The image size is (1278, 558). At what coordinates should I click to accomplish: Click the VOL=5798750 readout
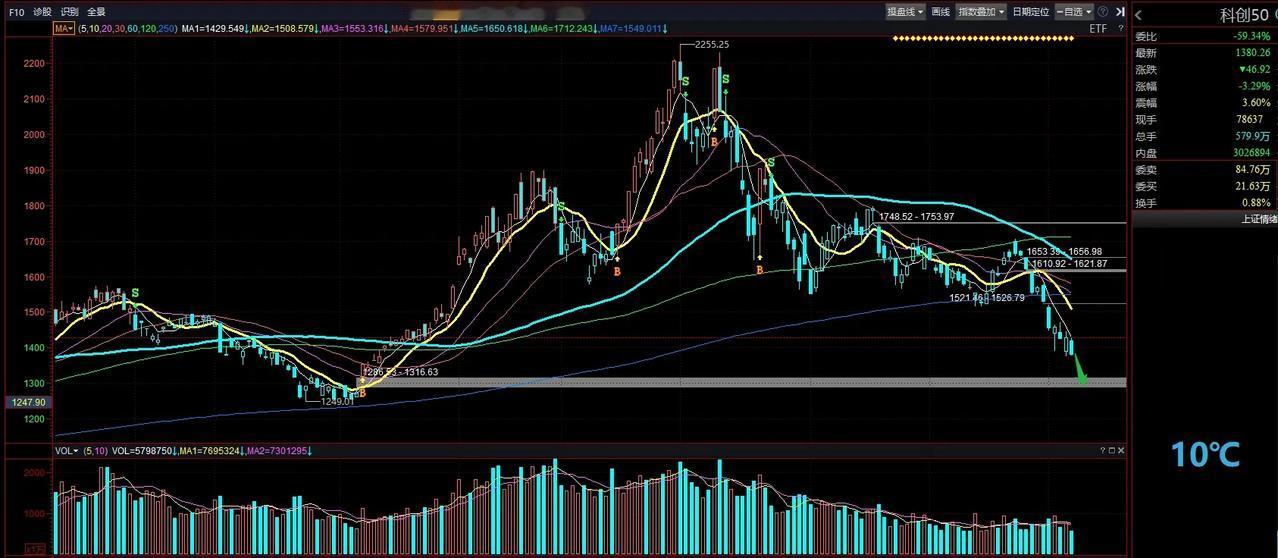(x=143, y=451)
